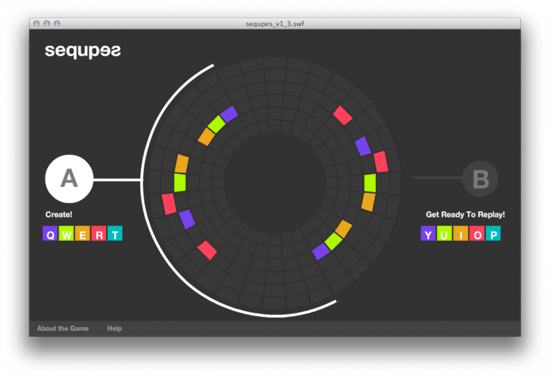
Task: Open the Help menu item
Action: (115, 329)
